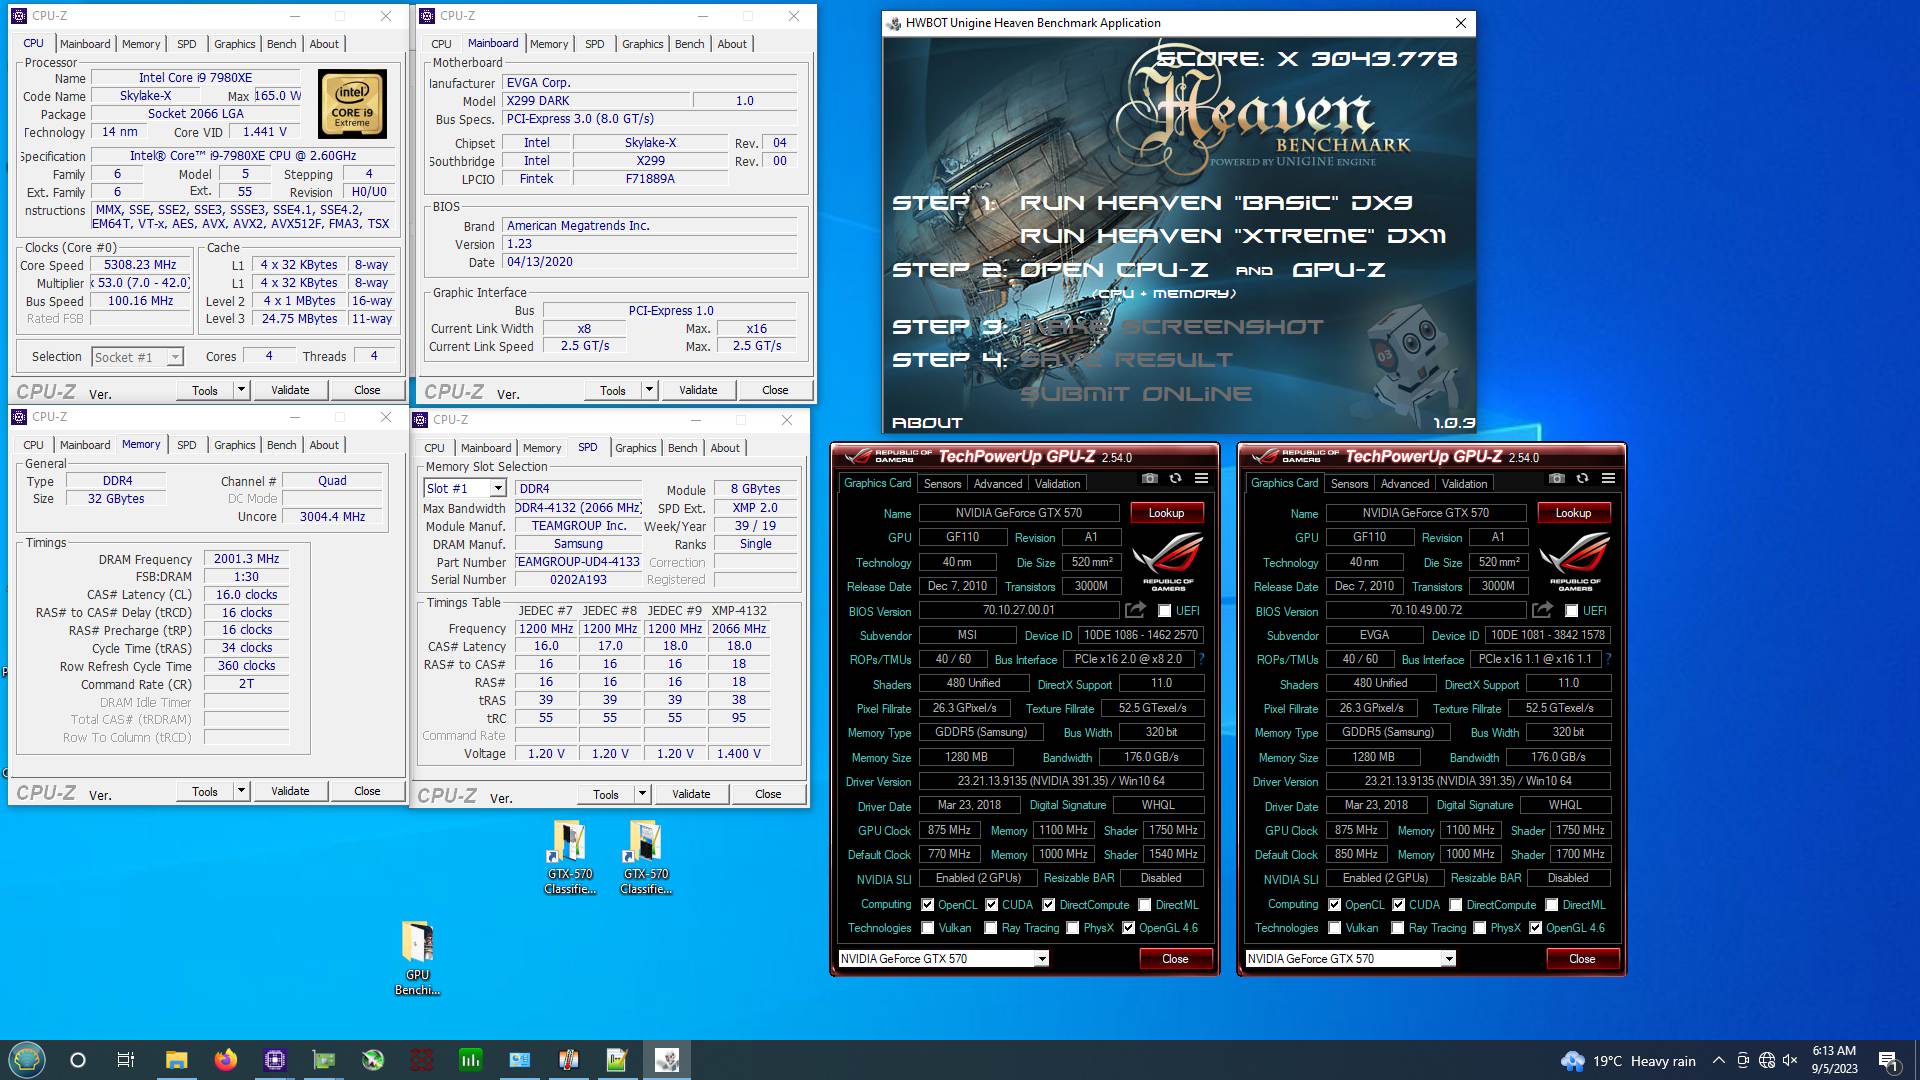Screen dimensions: 1920x1080
Task: Toggle Ray Tracing checkbox in EVGA GPU-Z window
Action: [1397, 928]
